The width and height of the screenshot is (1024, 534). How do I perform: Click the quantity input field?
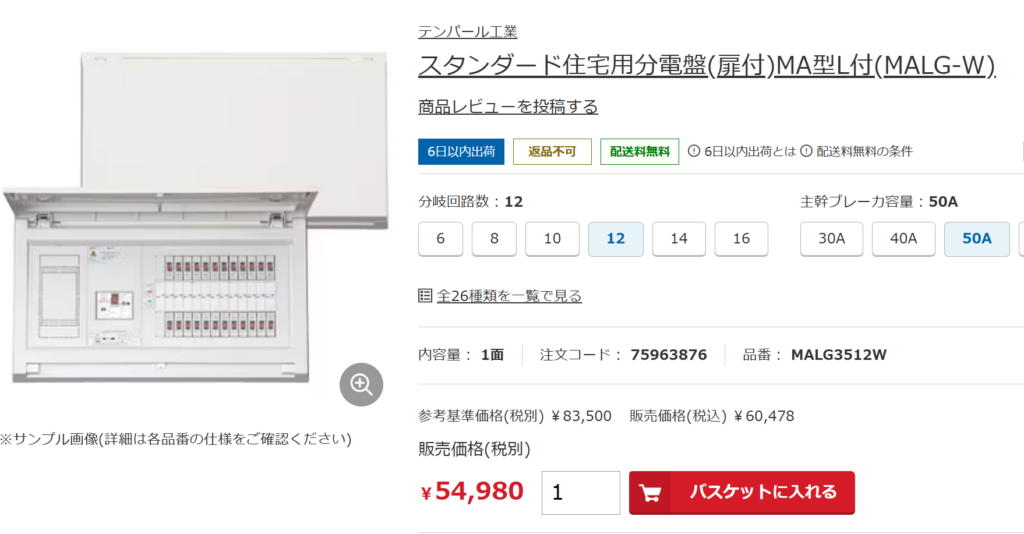[581, 493]
